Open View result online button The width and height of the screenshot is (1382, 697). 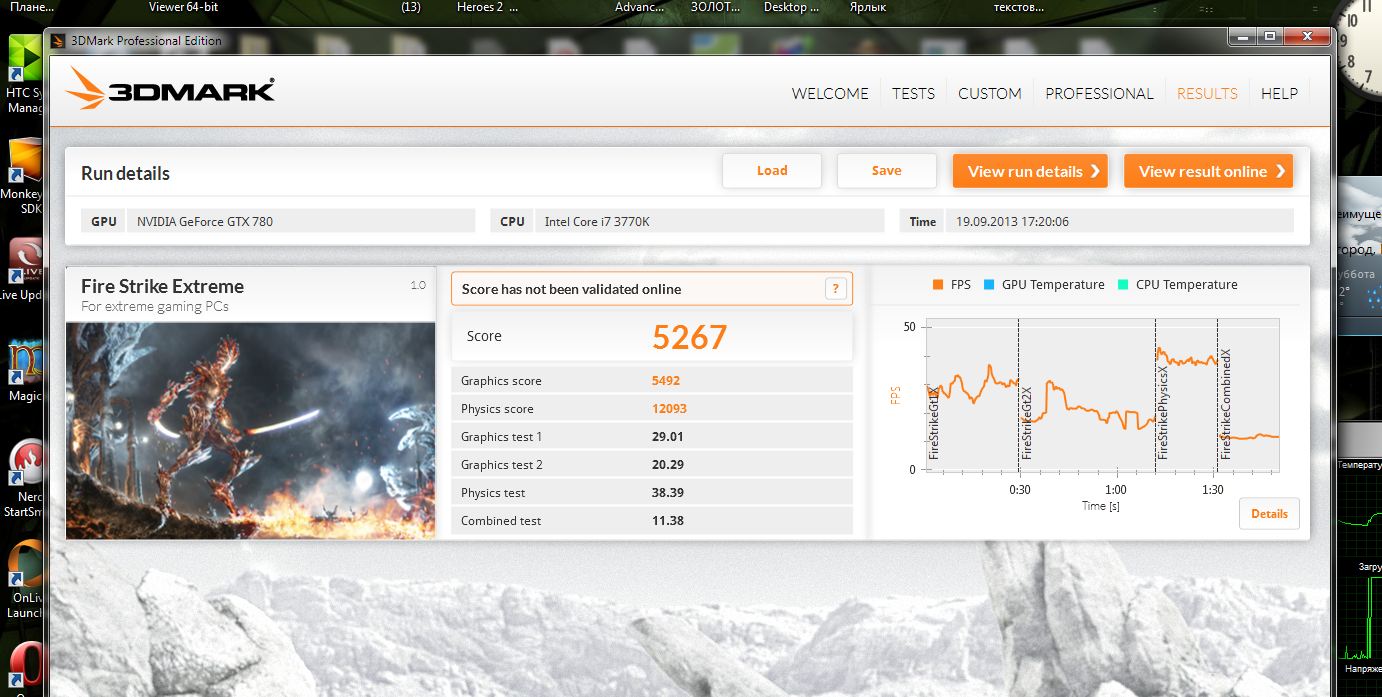(1208, 171)
